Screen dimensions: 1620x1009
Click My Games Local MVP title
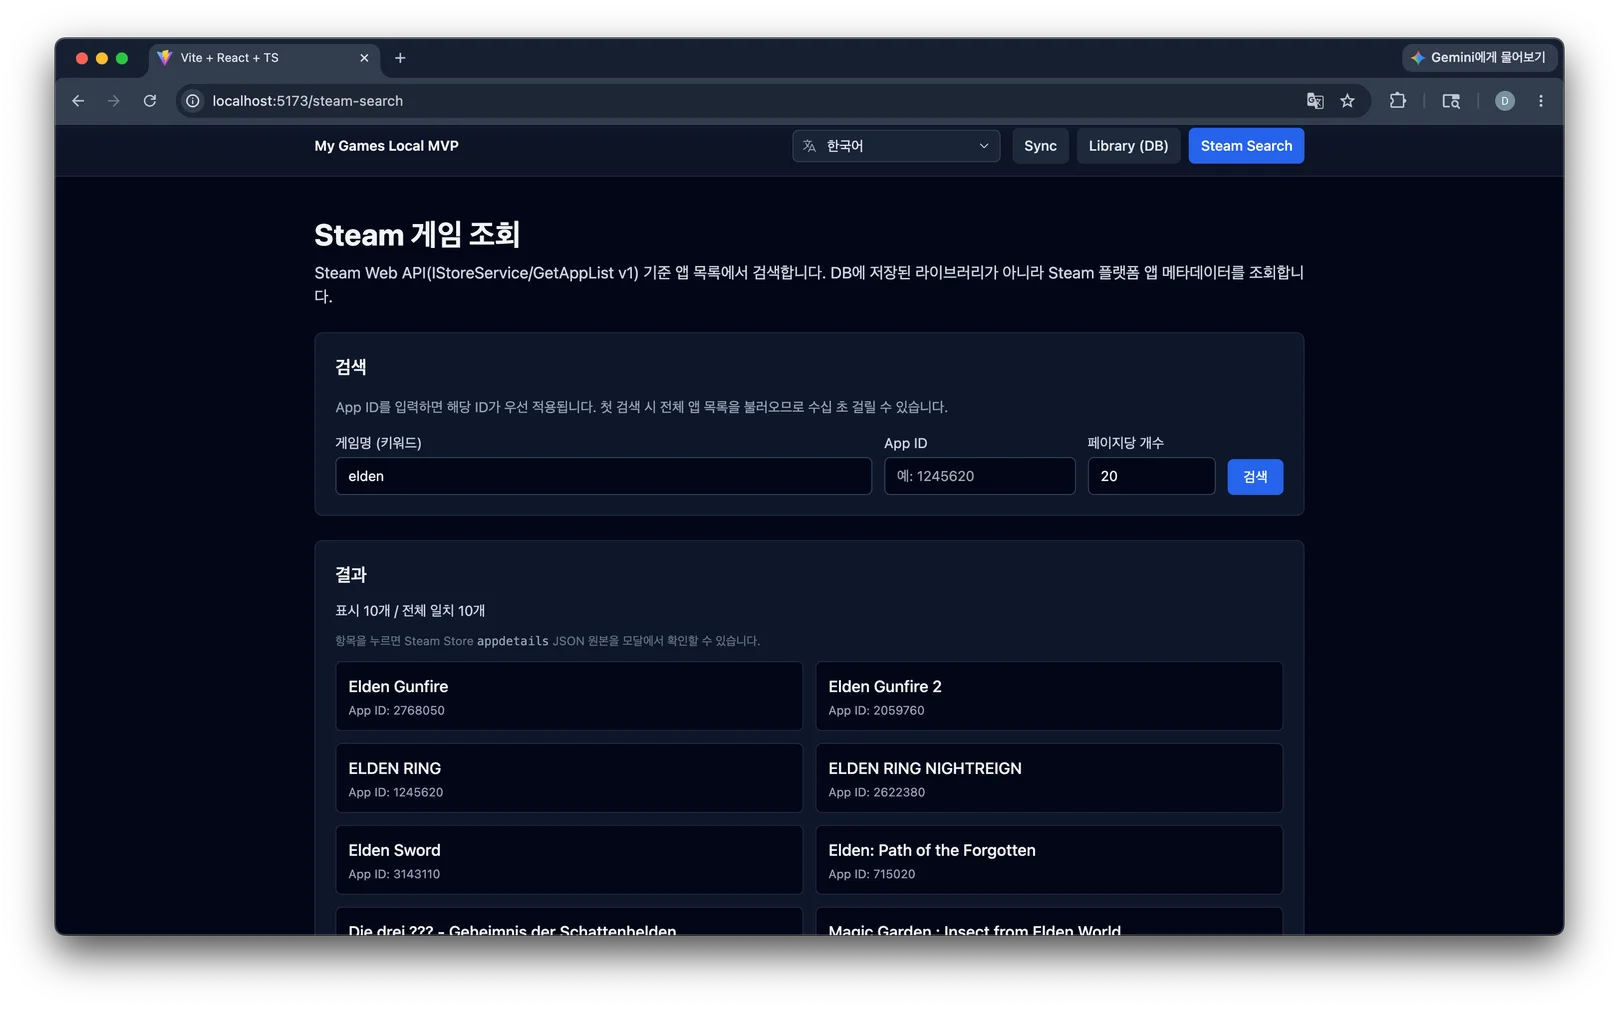click(386, 146)
